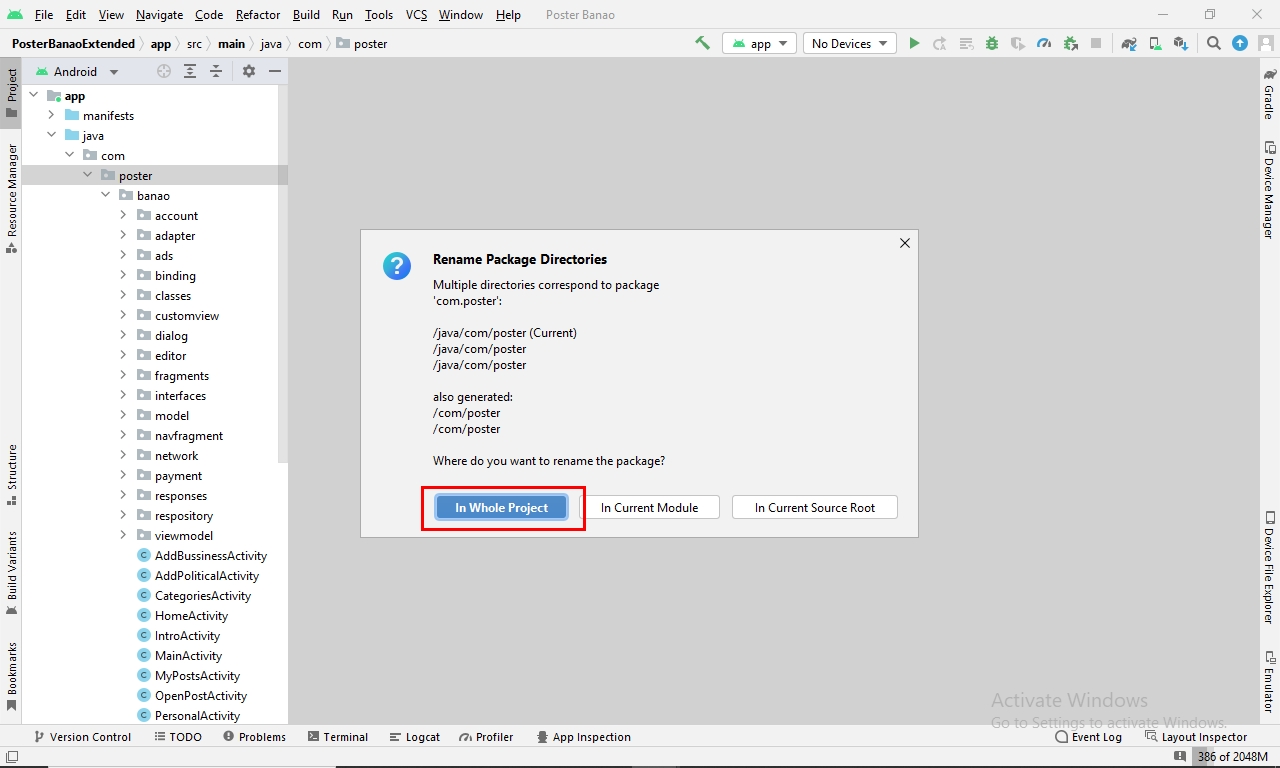This screenshot has width=1280, height=768.
Task: Expand the manifests folder
Action: (x=52, y=116)
